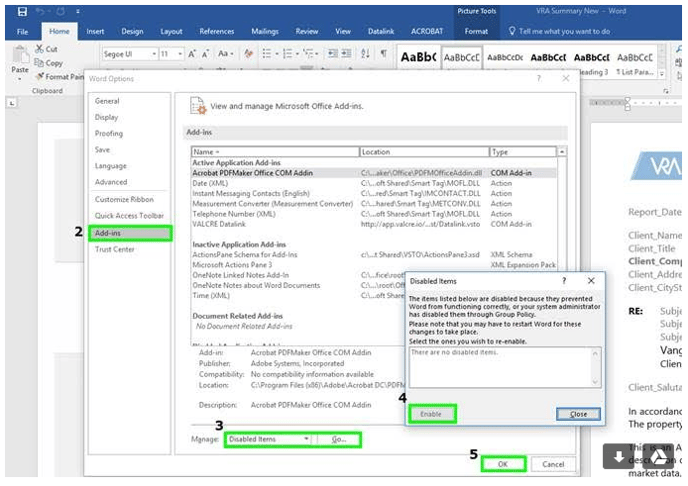Click the Word Options help question mark
The height and width of the screenshot is (486, 688).
538,77
